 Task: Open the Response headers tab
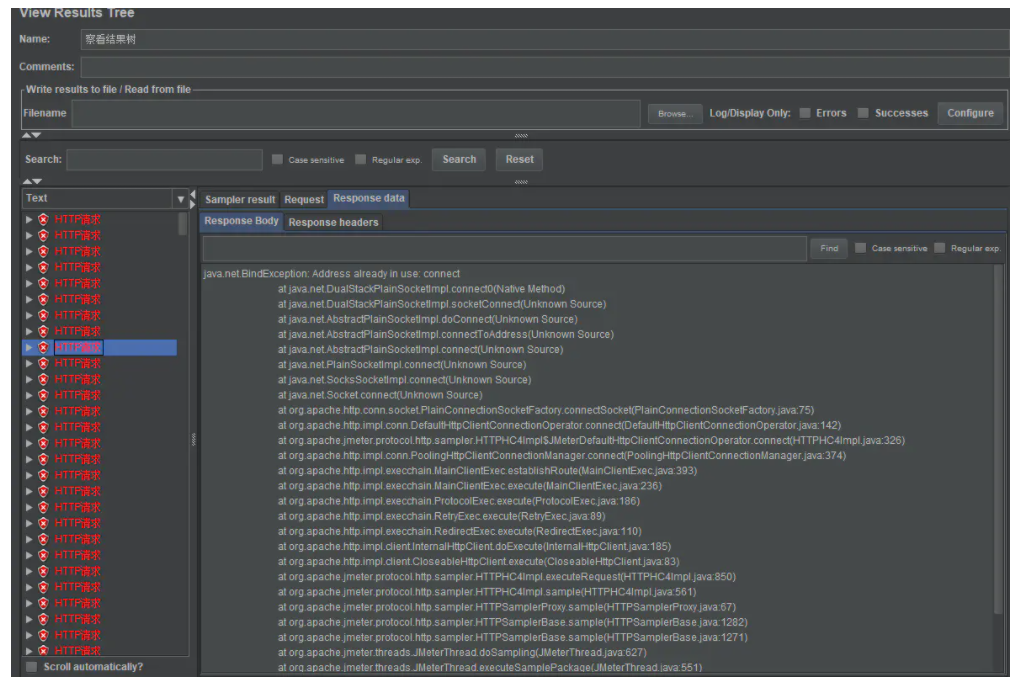333,222
